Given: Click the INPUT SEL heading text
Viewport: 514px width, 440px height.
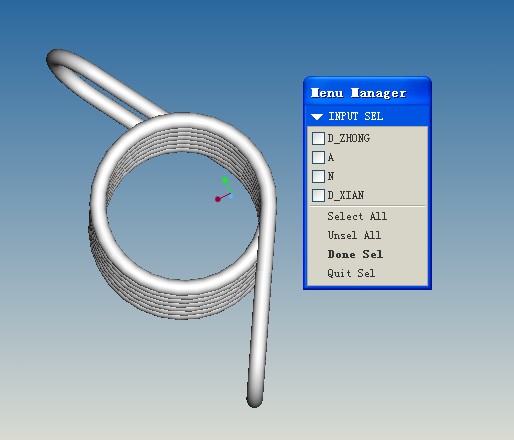Looking at the screenshot, I should click(356, 116).
